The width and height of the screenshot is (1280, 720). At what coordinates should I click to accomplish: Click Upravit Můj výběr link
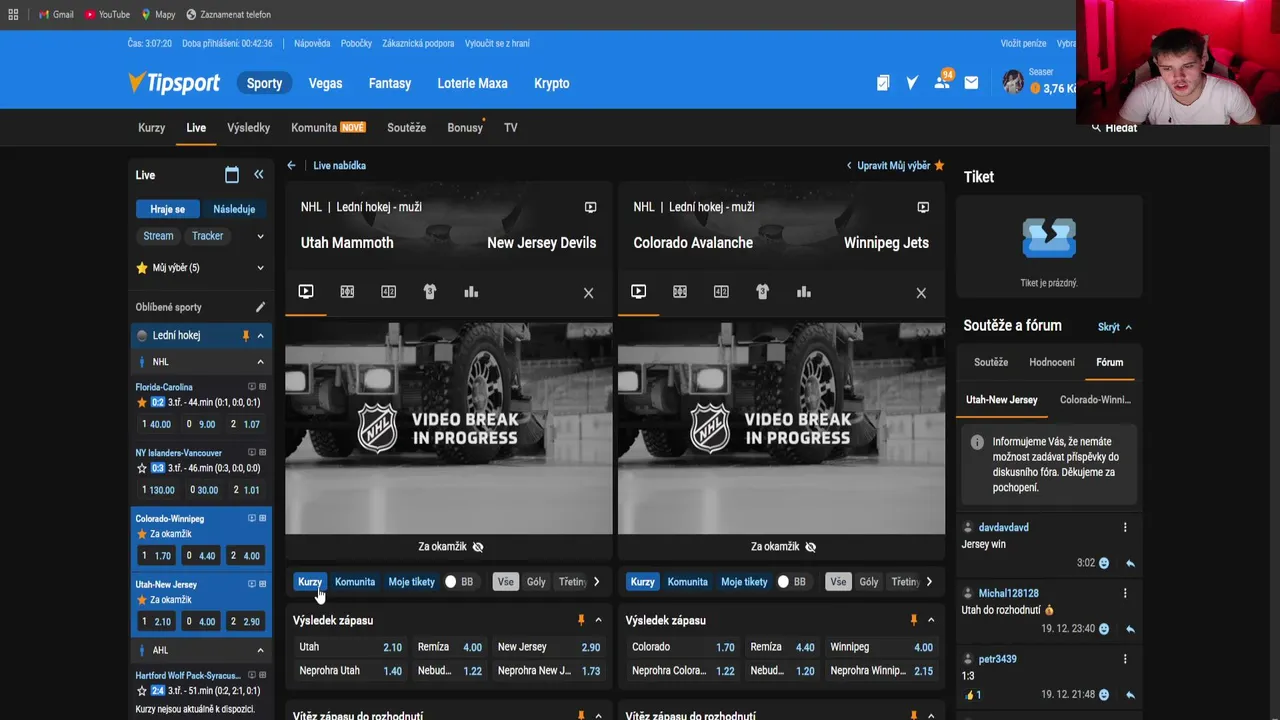[x=894, y=165]
